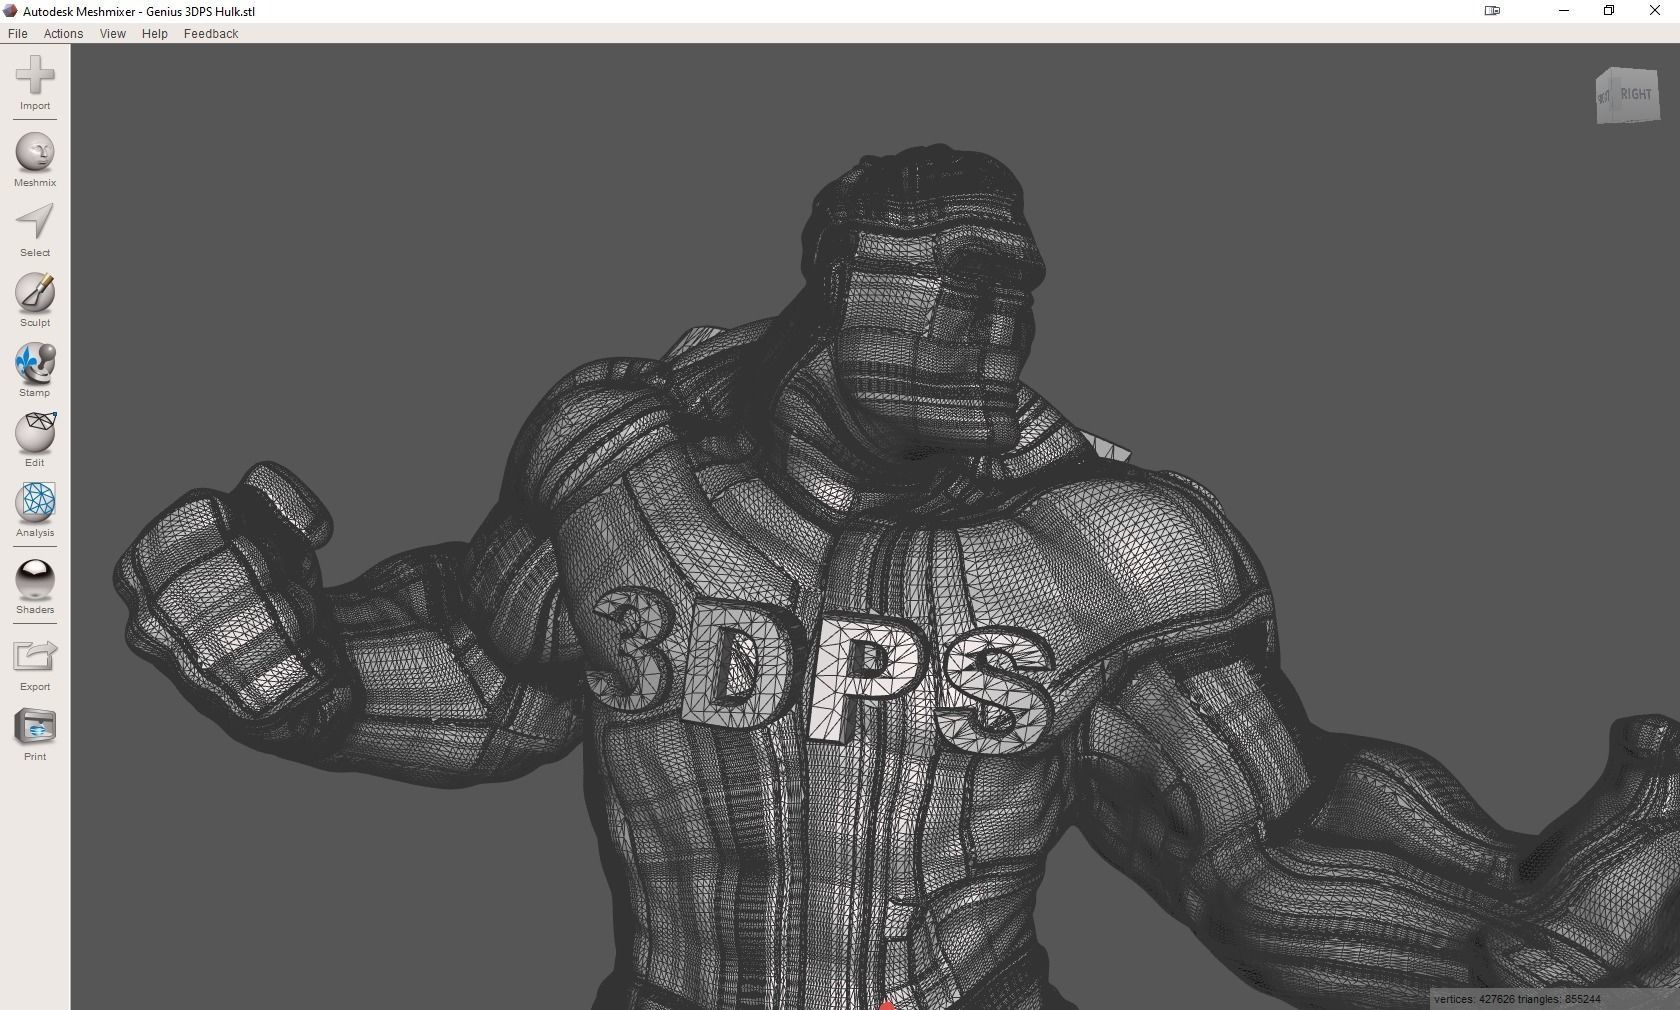Click the RIGHT face of view cube

click(x=1636, y=95)
